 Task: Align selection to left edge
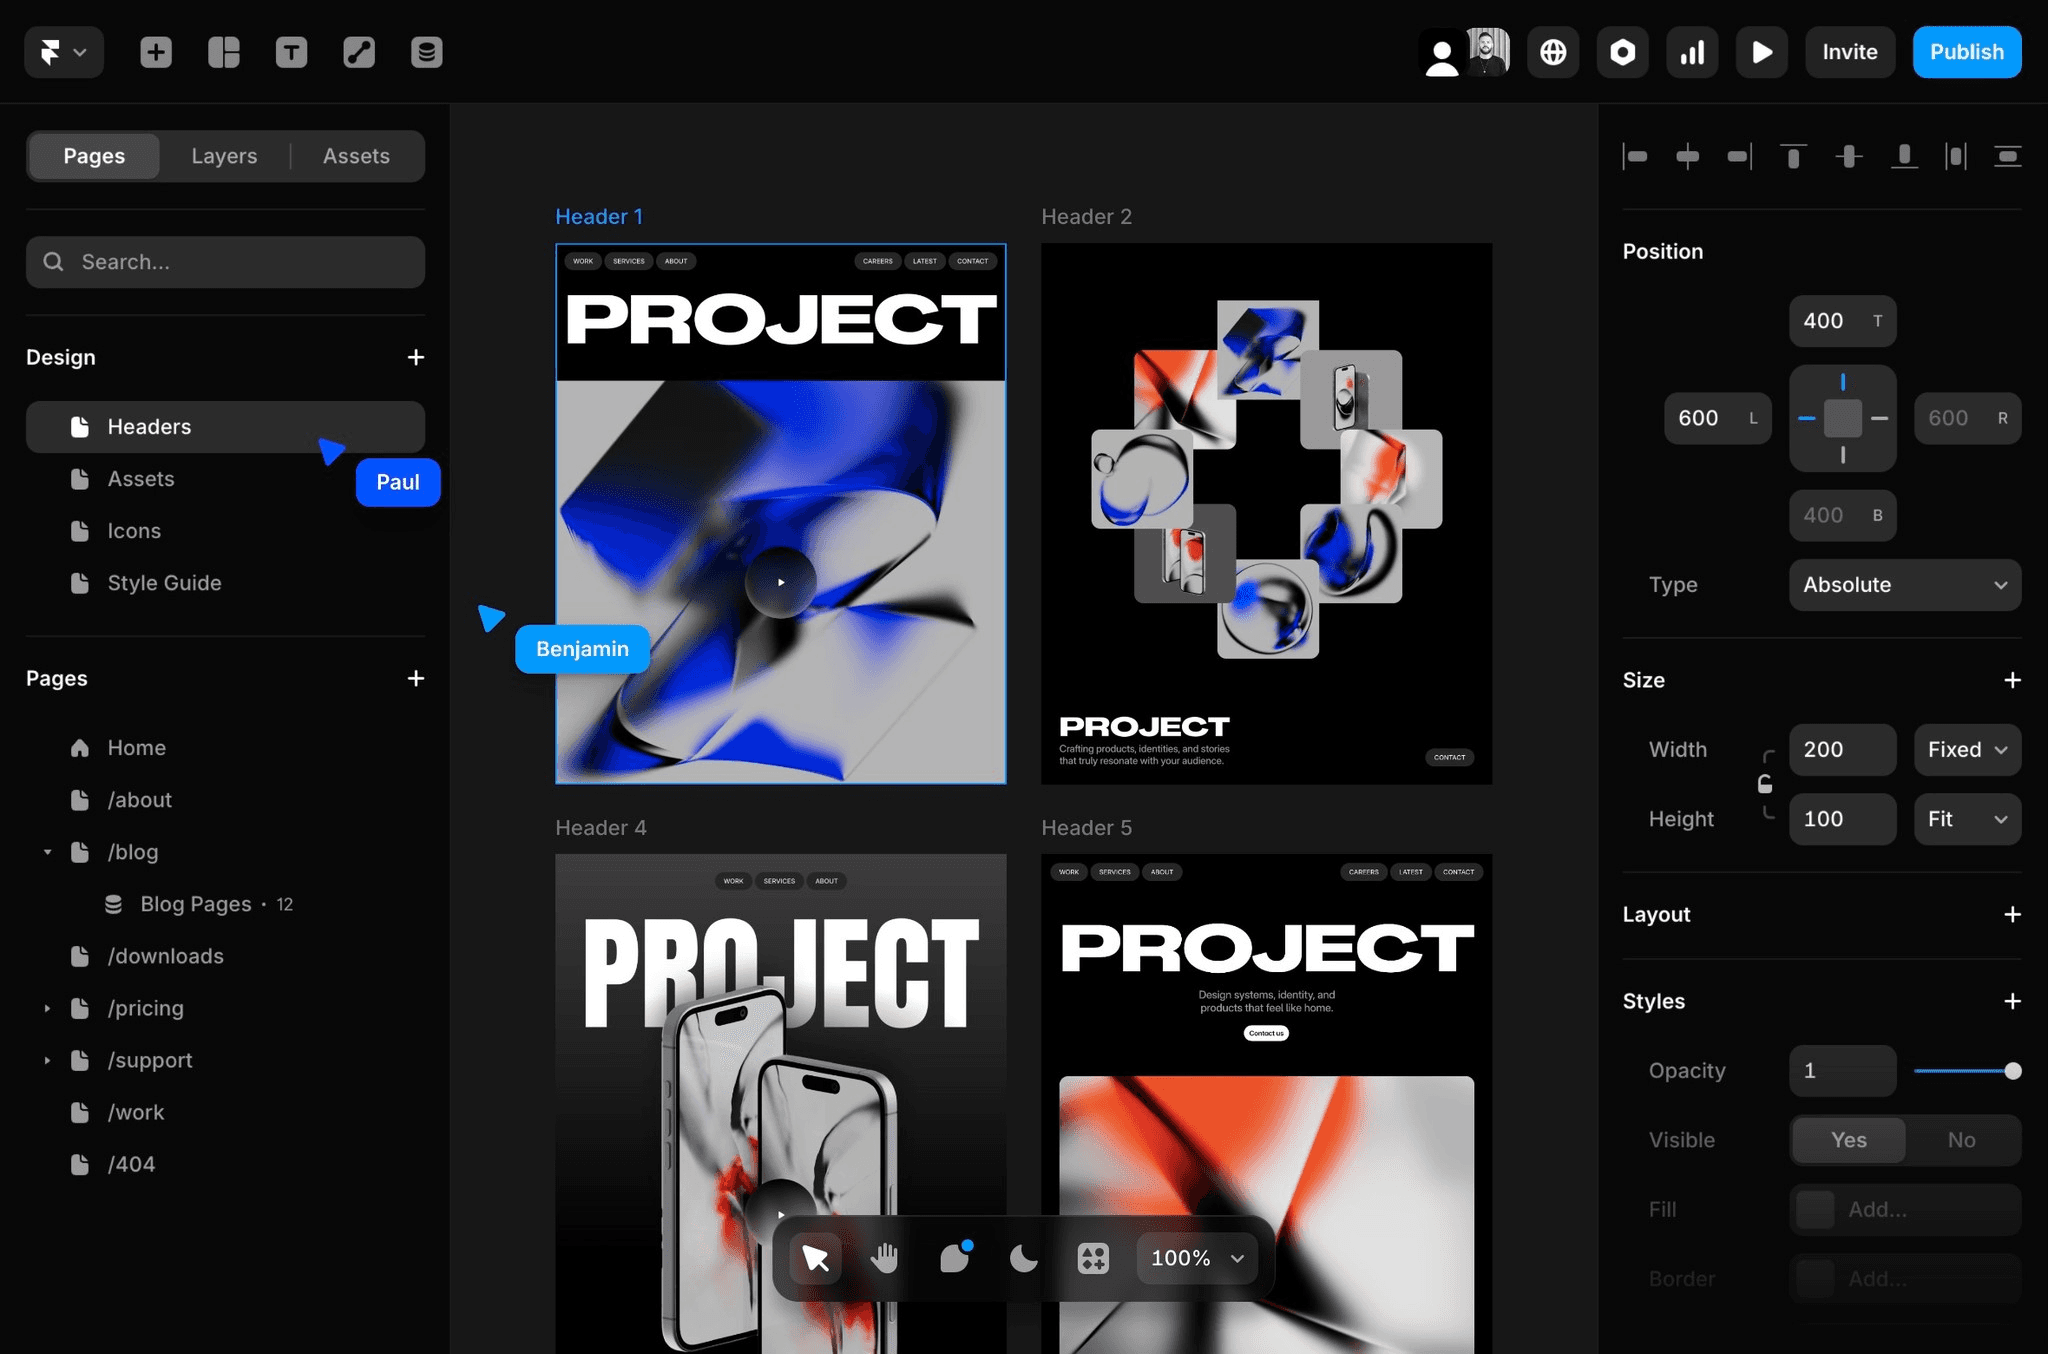[x=1636, y=156]
